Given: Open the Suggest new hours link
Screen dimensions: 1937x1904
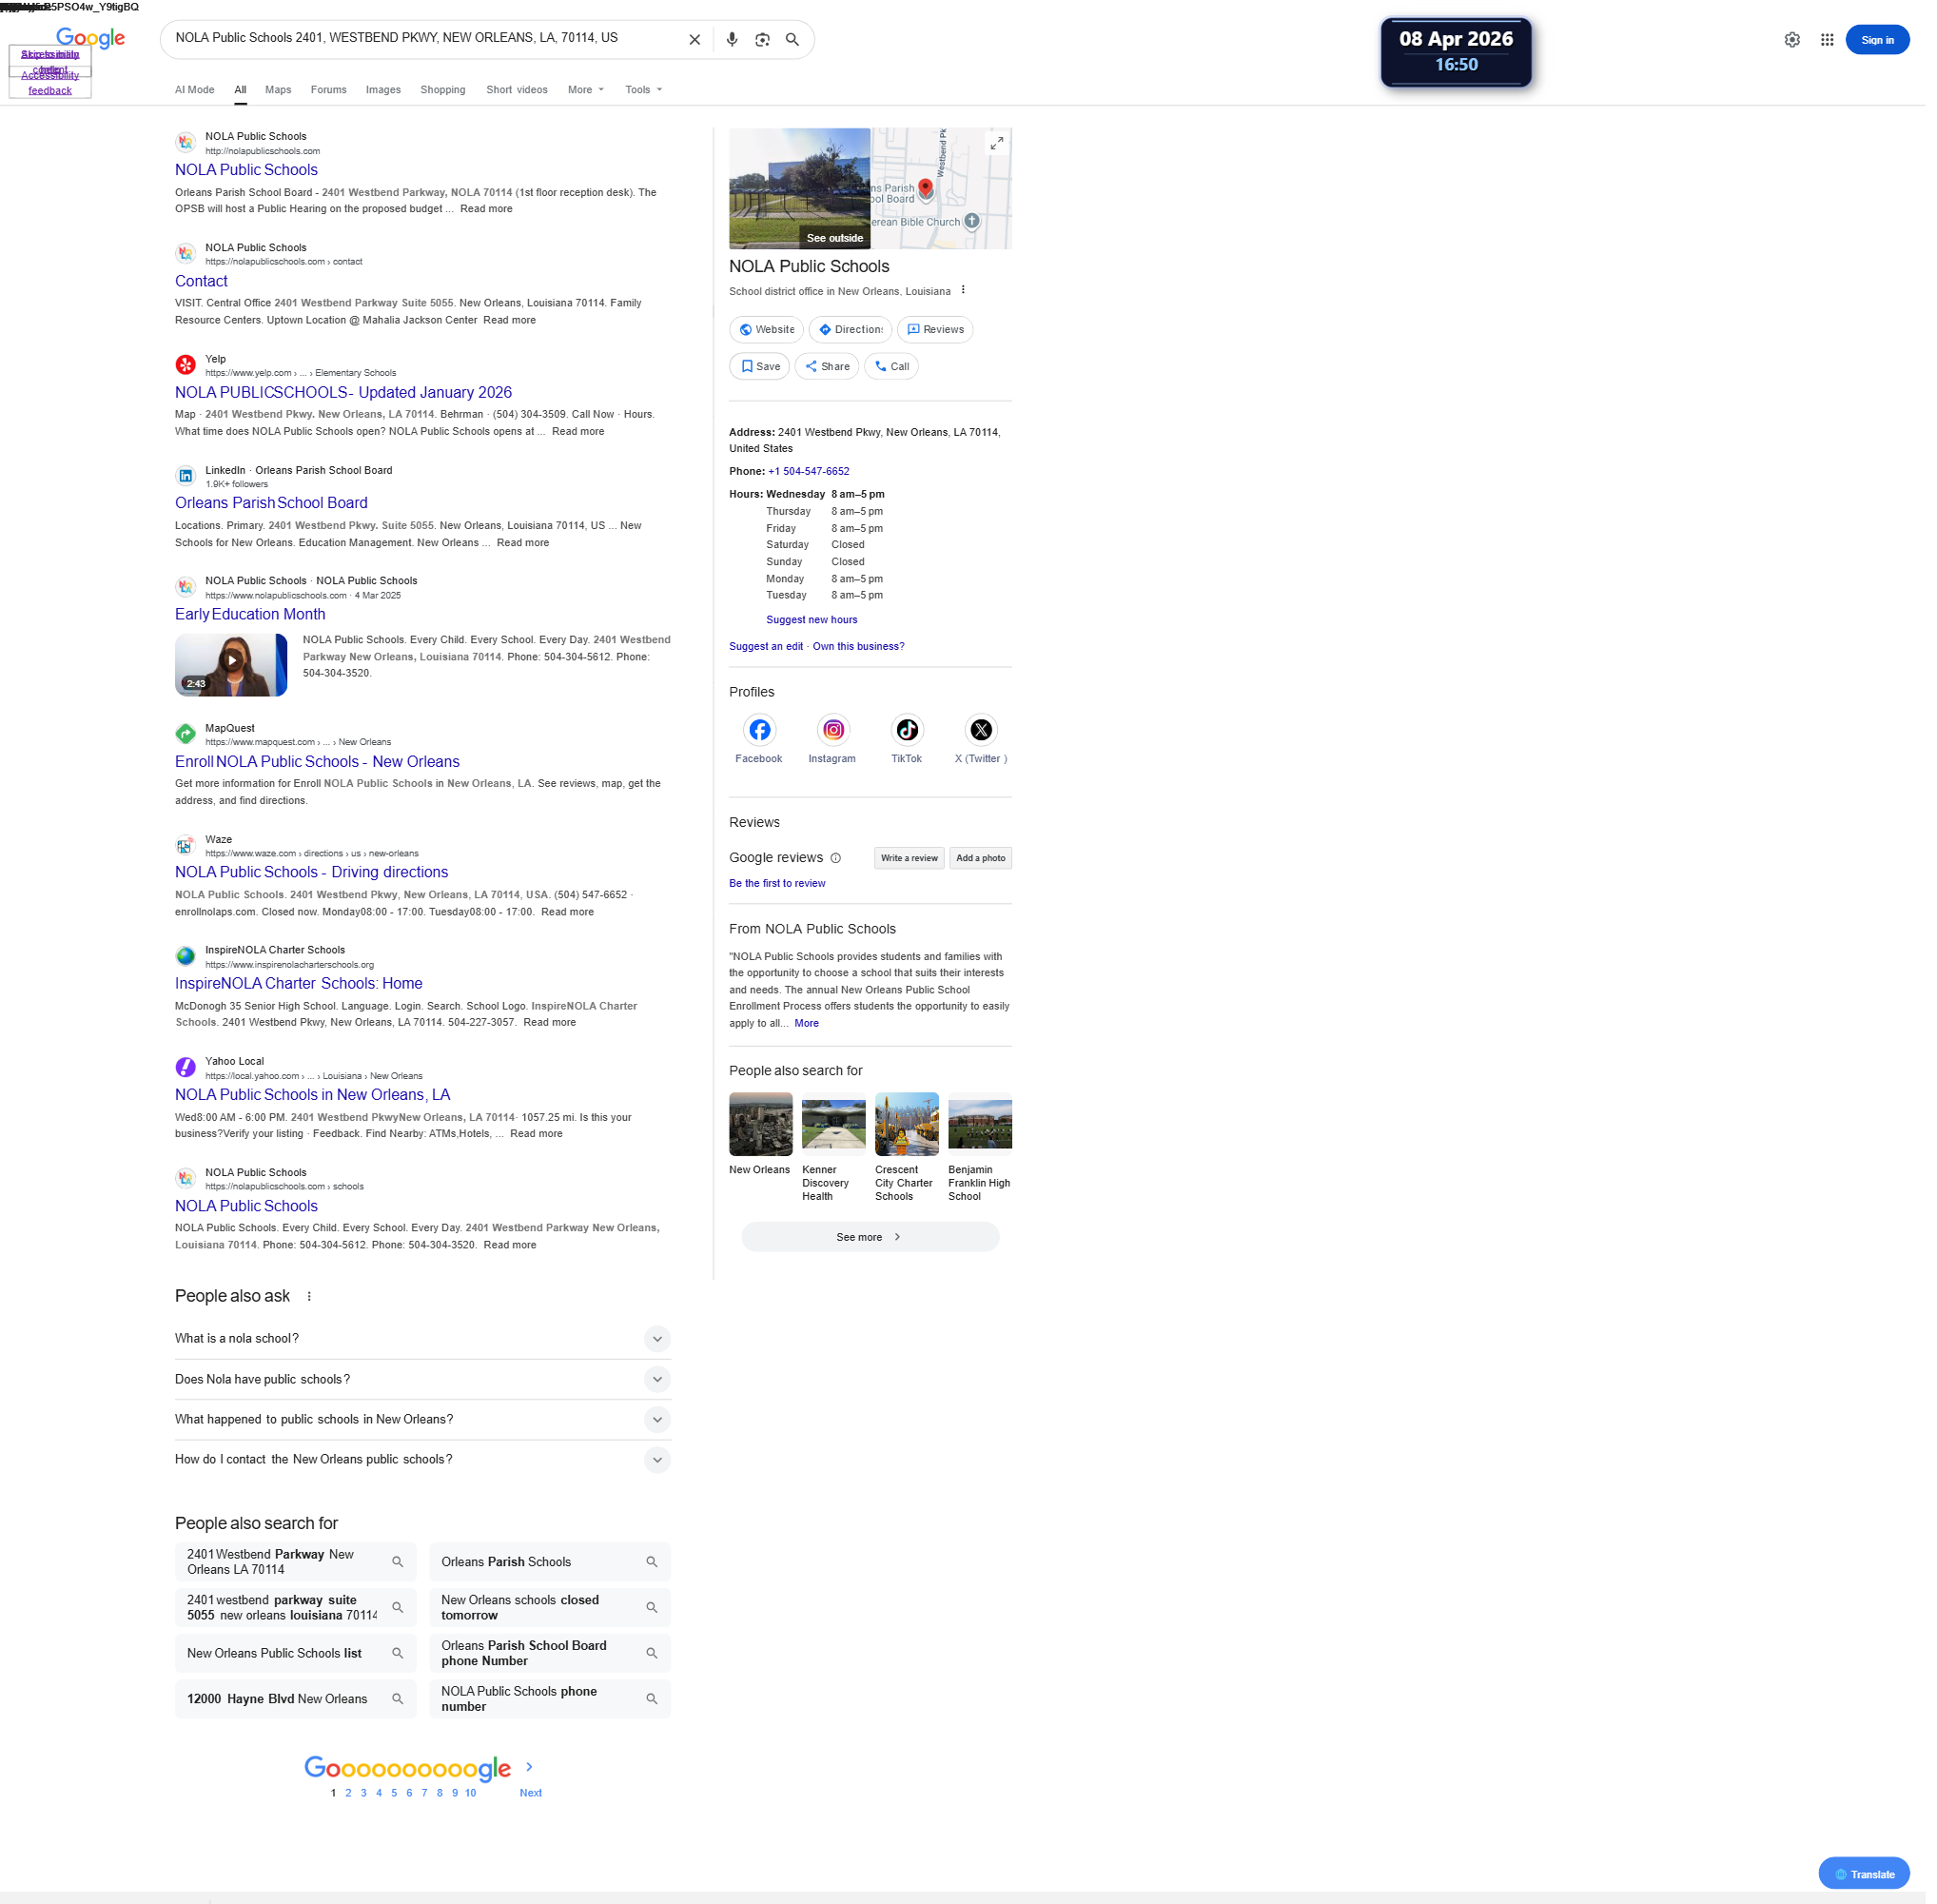Looking at the screenshot, I should click(811, 620).
